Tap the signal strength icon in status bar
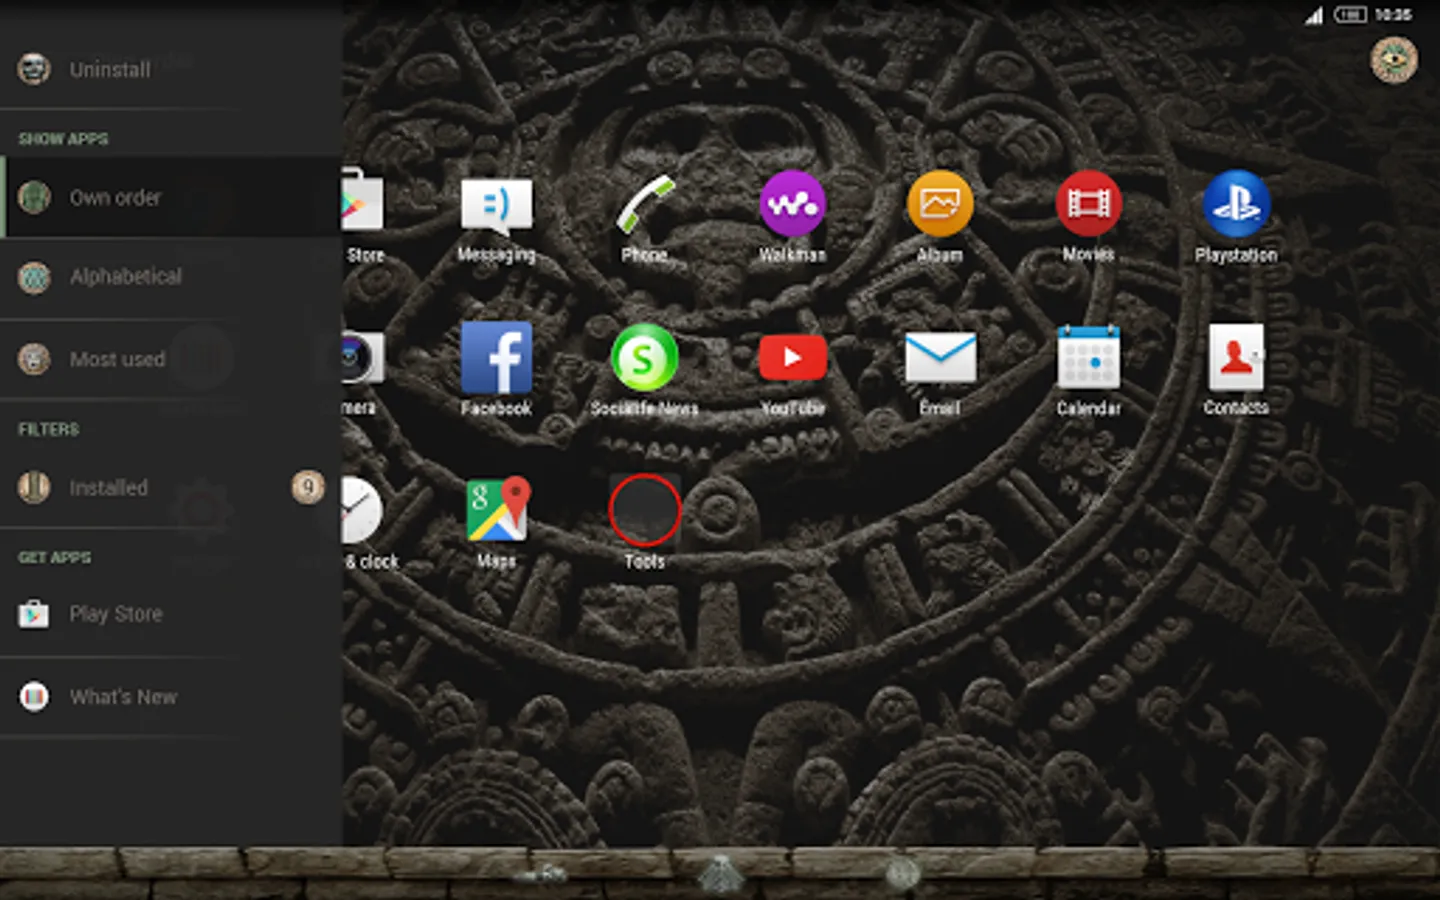Image resolution: width=1440 pixels, height=900 pixels. coord(1314,15)
